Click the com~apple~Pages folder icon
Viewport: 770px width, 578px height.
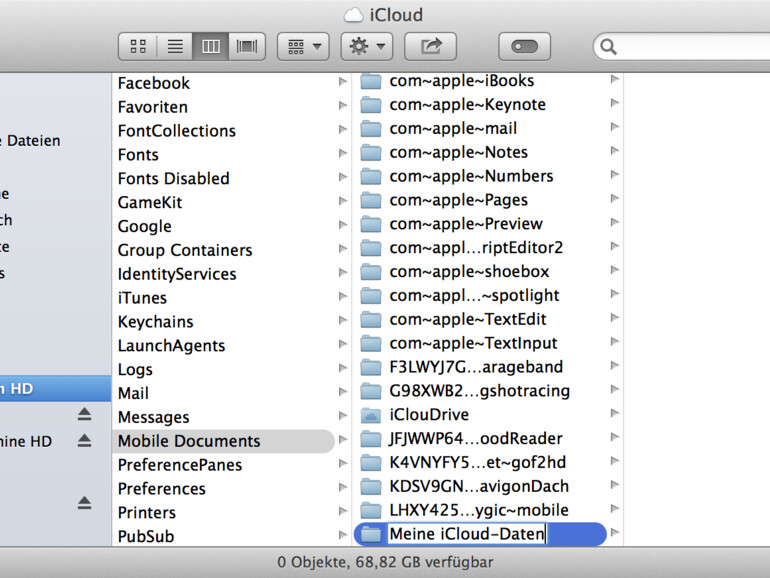pos(371,200)
